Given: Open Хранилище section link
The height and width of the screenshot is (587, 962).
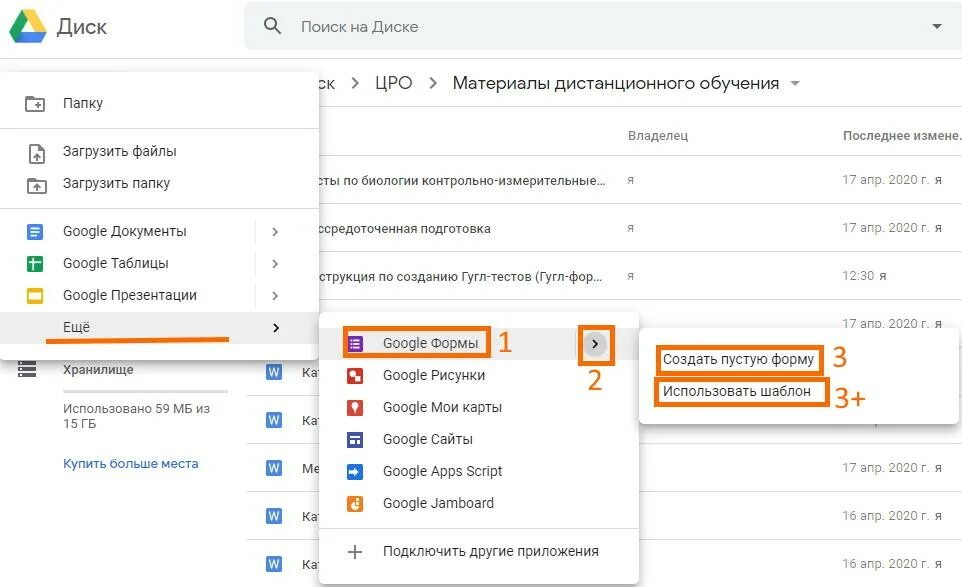Looking at the screenshot, I should click(98, 370).
